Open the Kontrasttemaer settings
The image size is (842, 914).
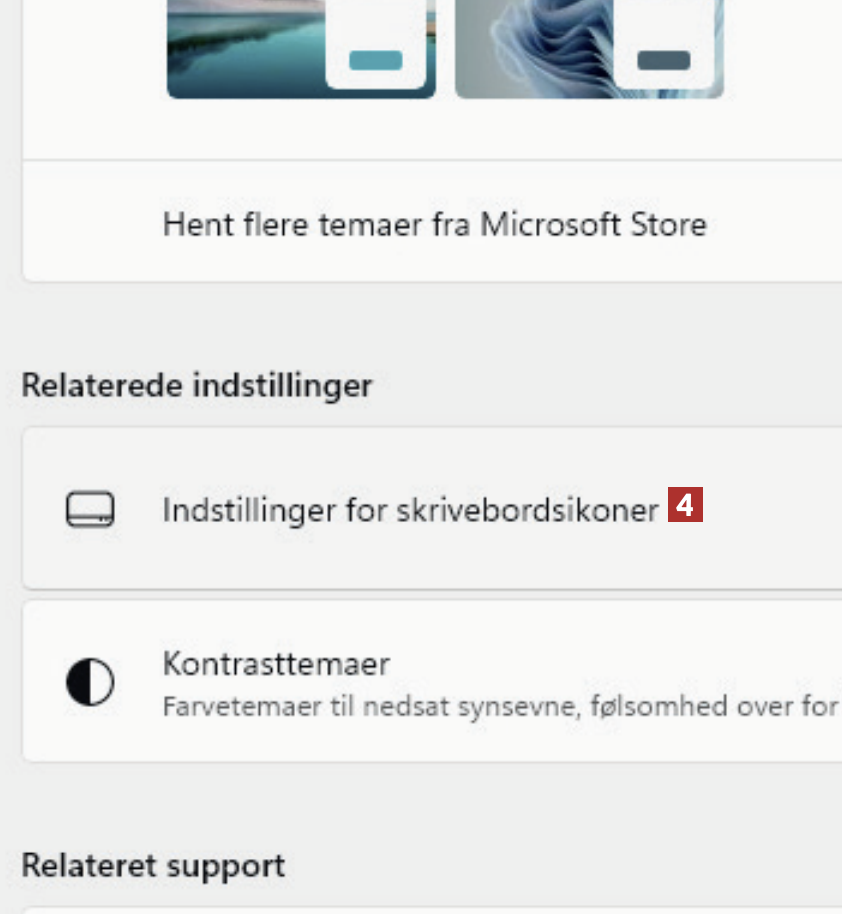(x=275, y=663)
